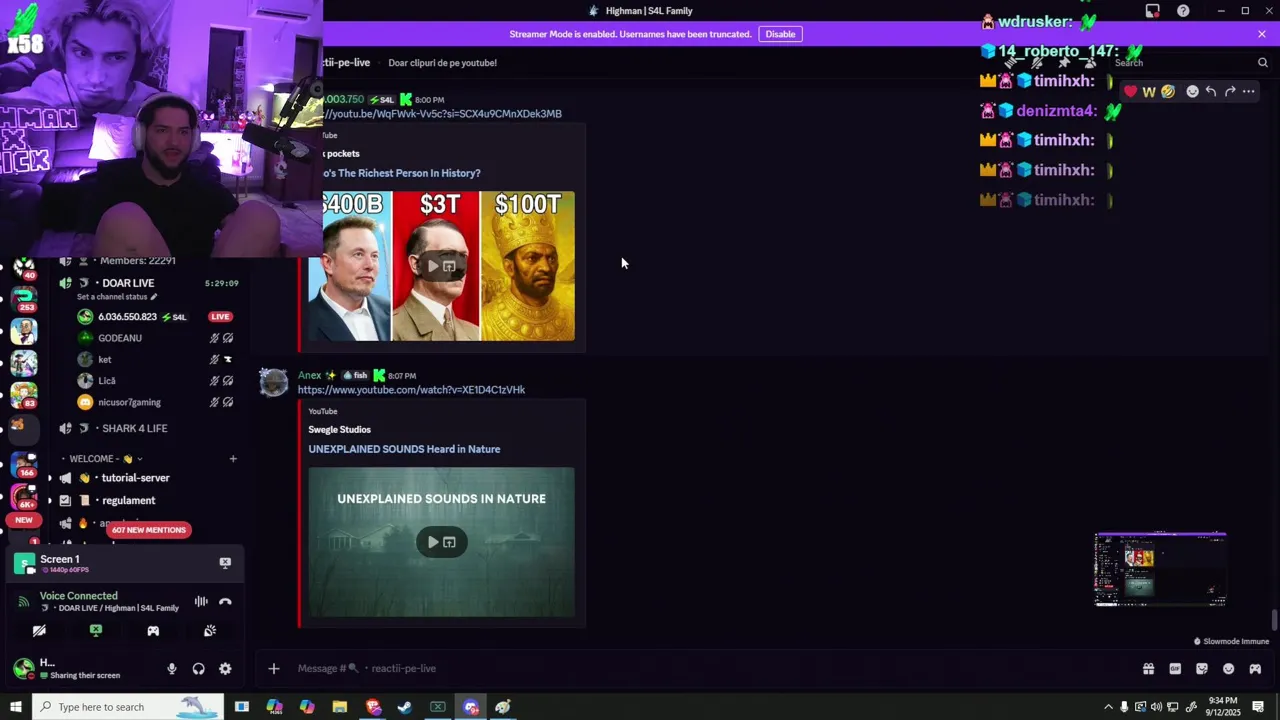1280x720 pixels.
Task: Open the attachment plus button
Action: click(274, 669)
